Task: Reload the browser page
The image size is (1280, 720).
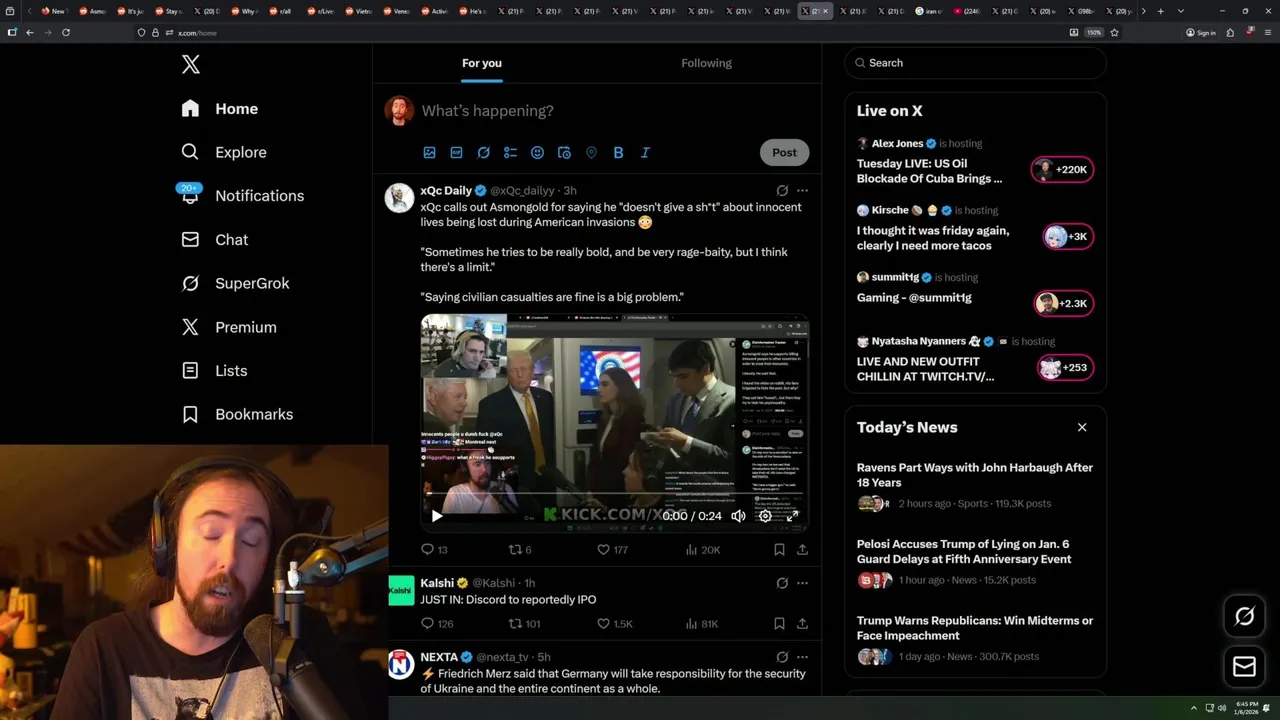Action: 66,32
